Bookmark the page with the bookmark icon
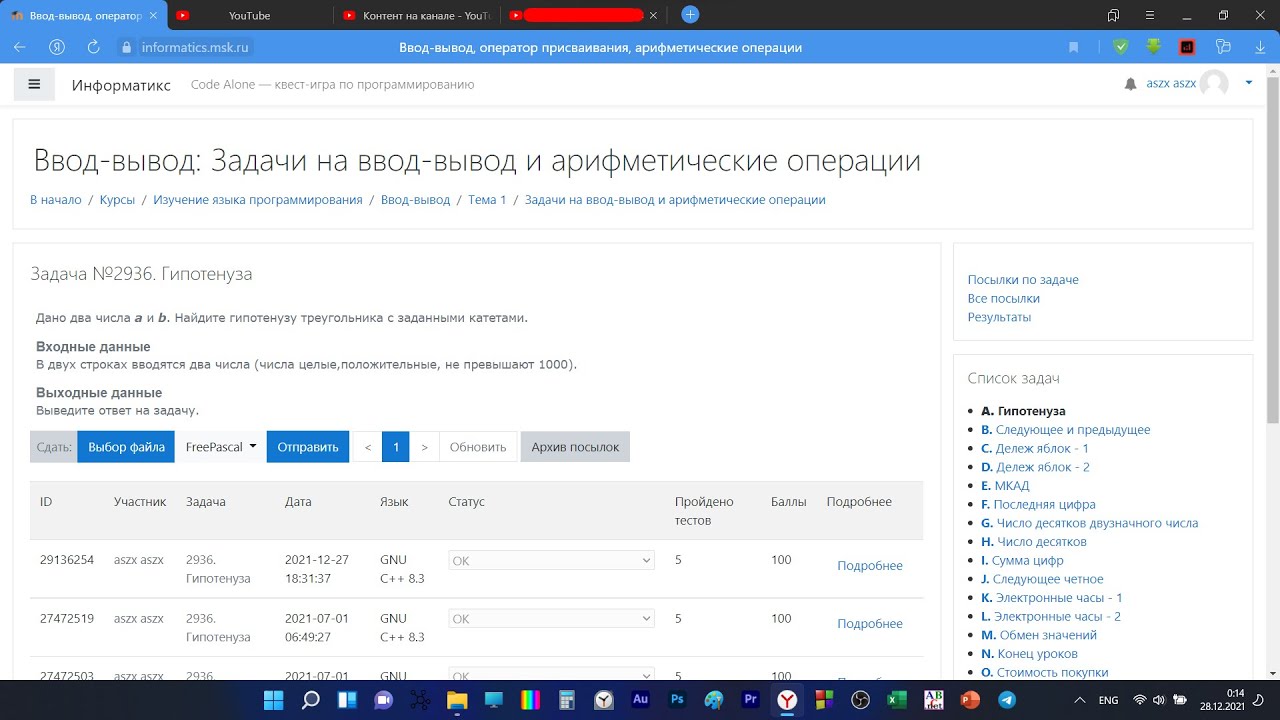Screen dimensions: 1280x720 click(1074, 47)
